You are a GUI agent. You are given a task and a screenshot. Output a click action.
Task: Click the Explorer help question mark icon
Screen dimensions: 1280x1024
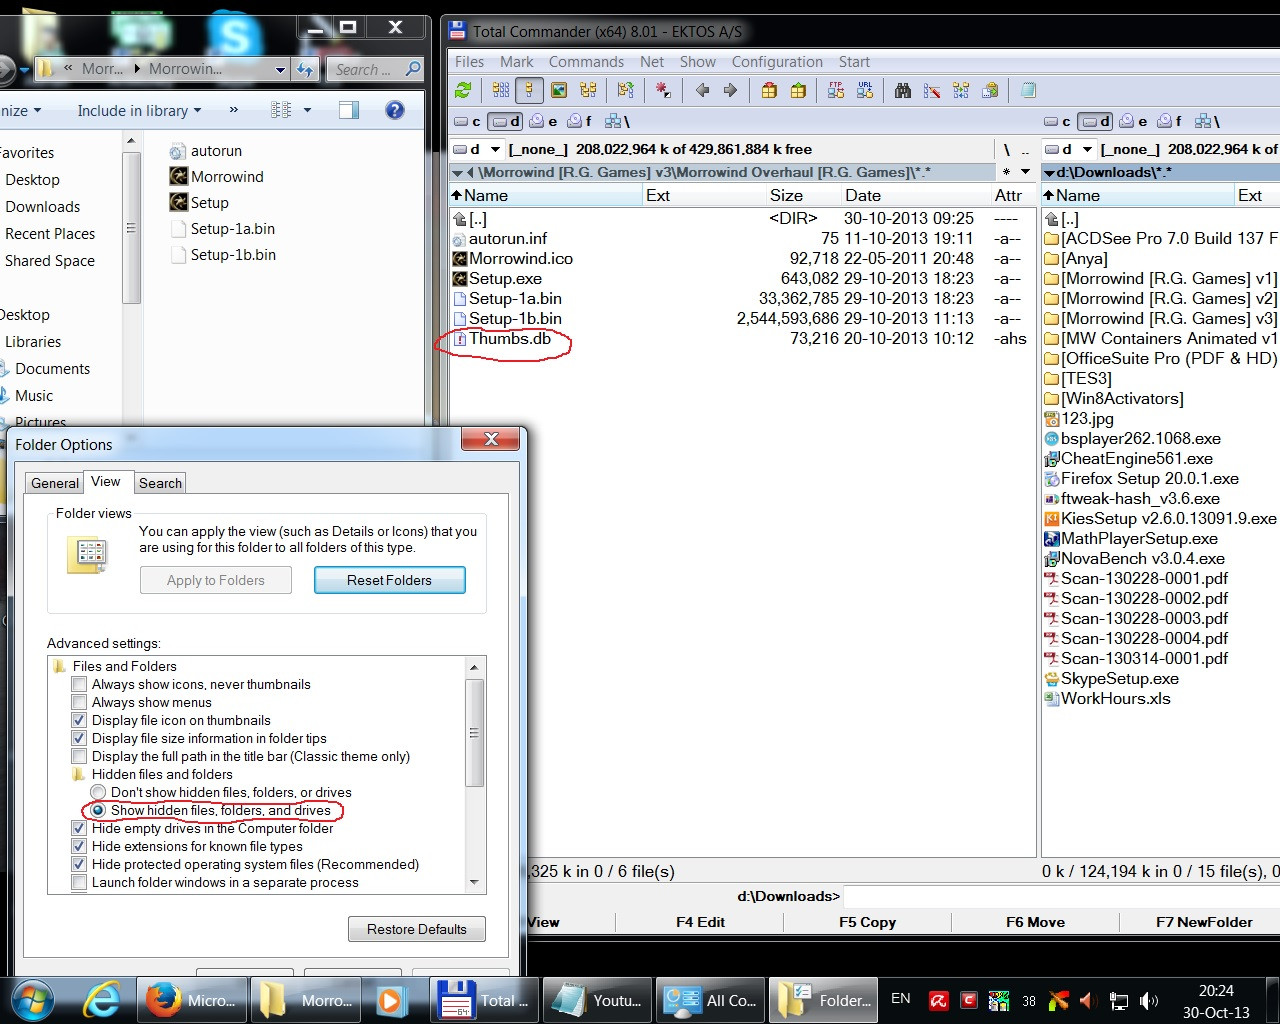click(x=395, y=110)
